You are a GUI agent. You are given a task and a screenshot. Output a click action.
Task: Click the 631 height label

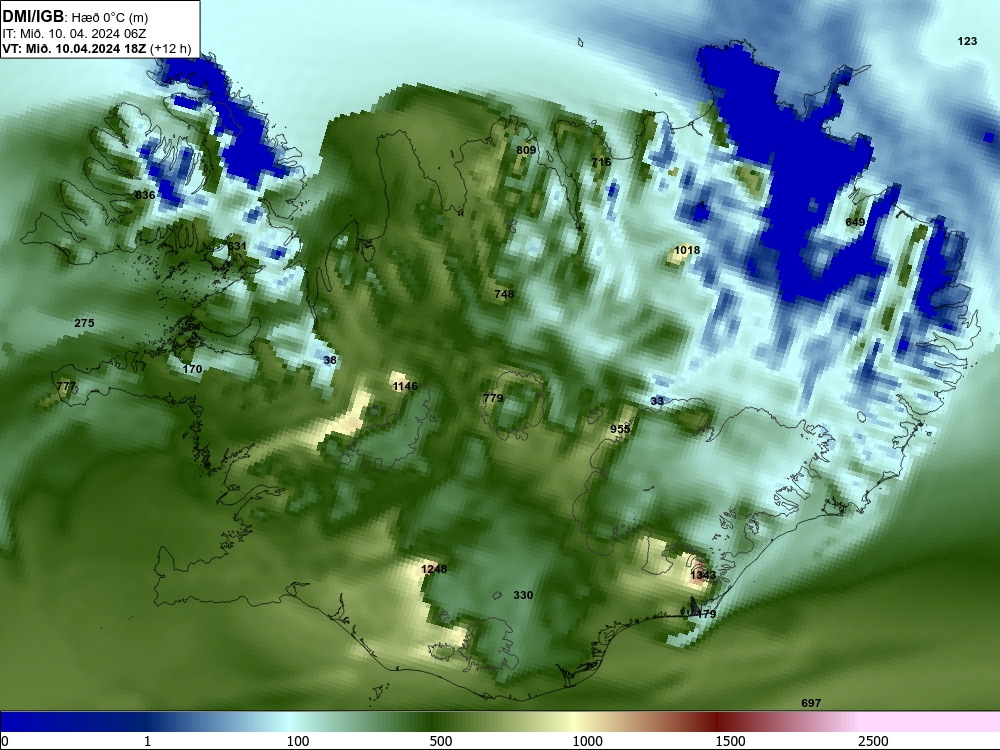coord(236,246)
